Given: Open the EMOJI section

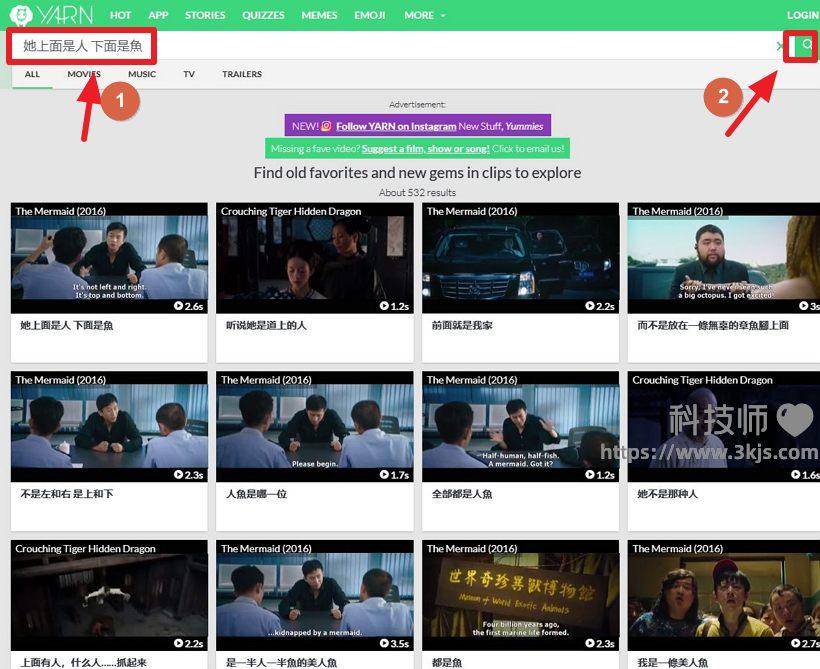Looking at the screenshot, I should click(370, 15).
